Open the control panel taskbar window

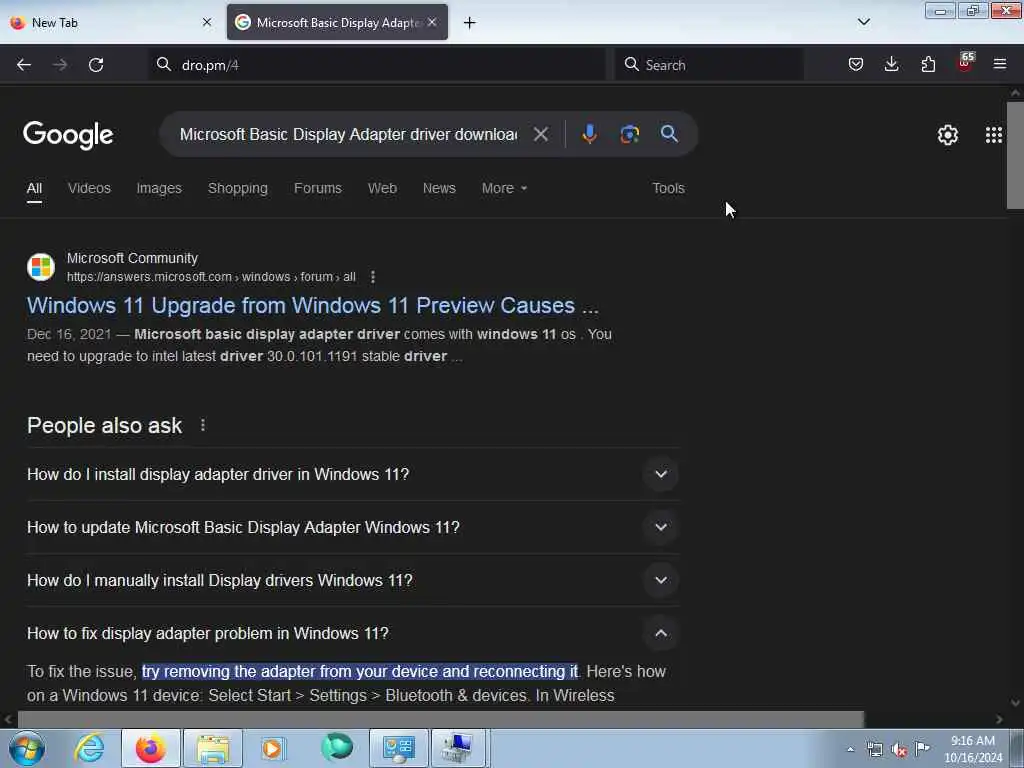pyautogui.click(x=398, y=748)
